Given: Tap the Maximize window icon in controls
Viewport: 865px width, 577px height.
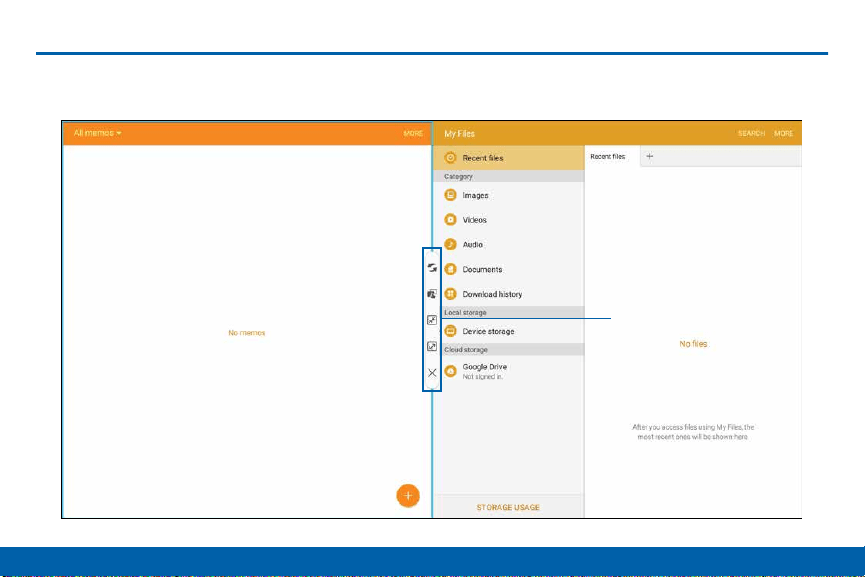Looking at the screenshot, I should click(x=432, y=346).
